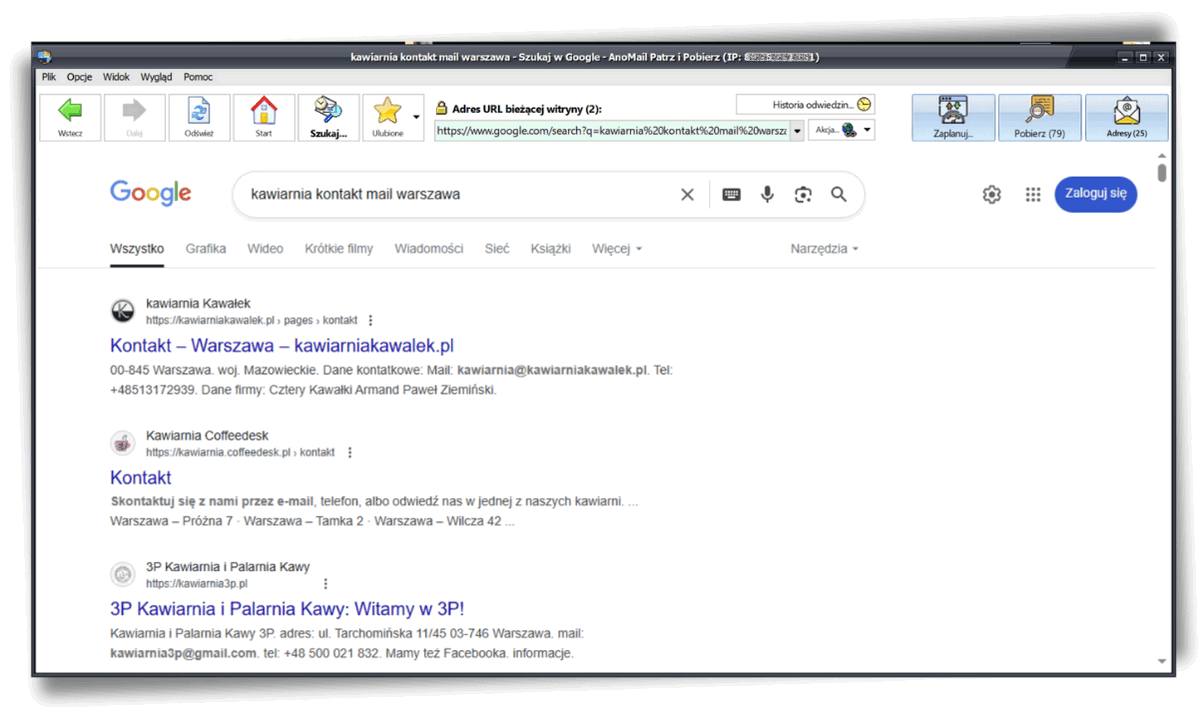Open three-dot menu for coffeedesk result
The height and width of the screenshot is (719, 1200).
pyautogui.click(x=349, y=453)
